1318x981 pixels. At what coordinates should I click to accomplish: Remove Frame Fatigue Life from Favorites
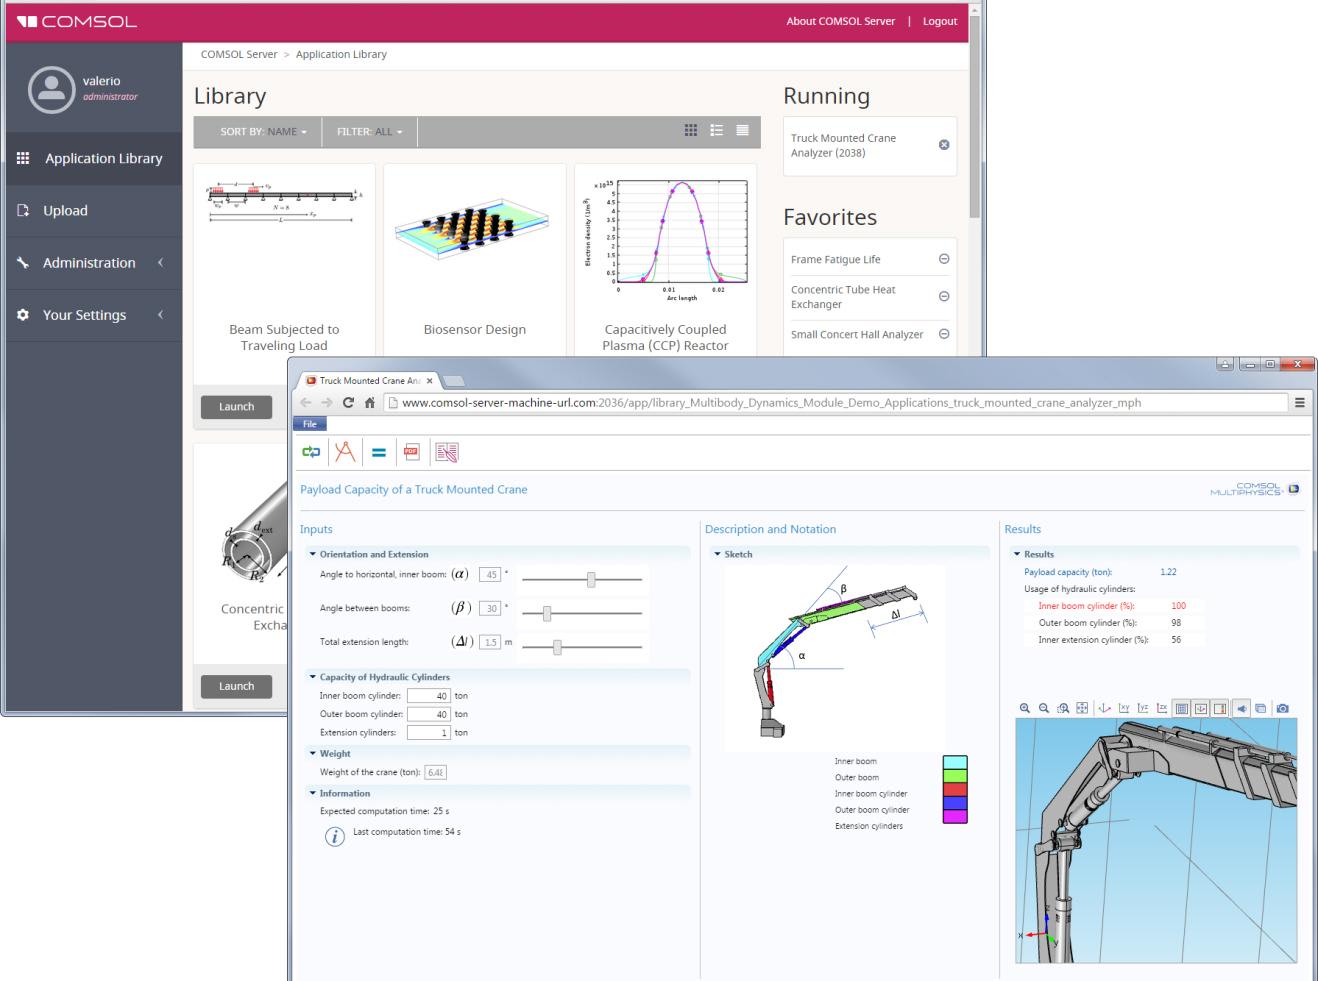pyautogui.click(x=943, y=259)
